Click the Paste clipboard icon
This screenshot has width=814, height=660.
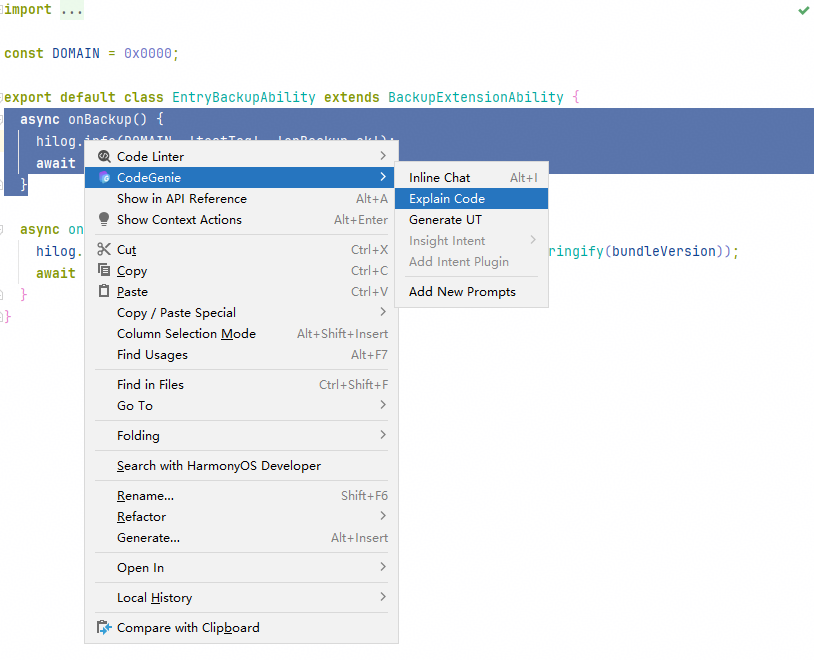point(104,292)
